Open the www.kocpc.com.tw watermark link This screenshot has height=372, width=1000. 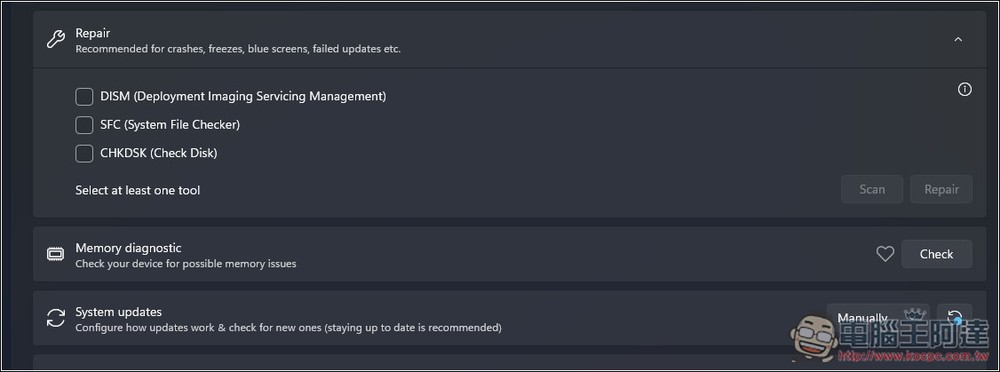[x=915, y=355]
